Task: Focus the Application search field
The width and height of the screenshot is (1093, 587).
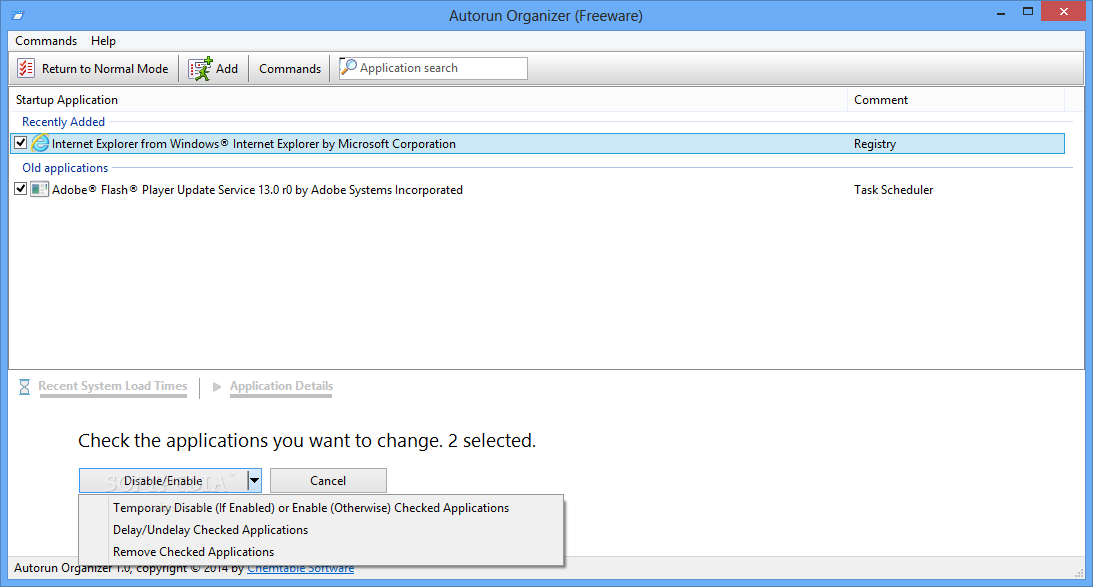Action: coord(433,68)
